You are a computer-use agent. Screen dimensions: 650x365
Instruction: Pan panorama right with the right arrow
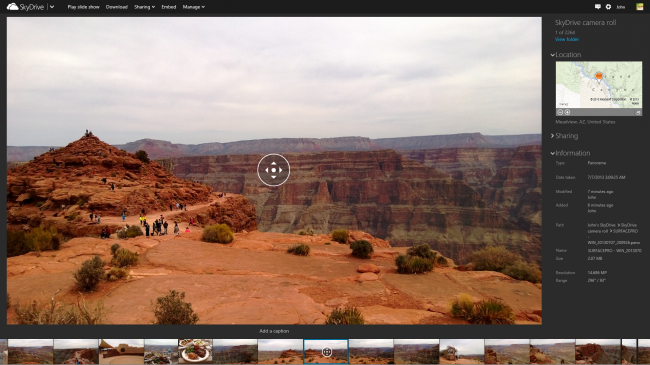(281, 170)
